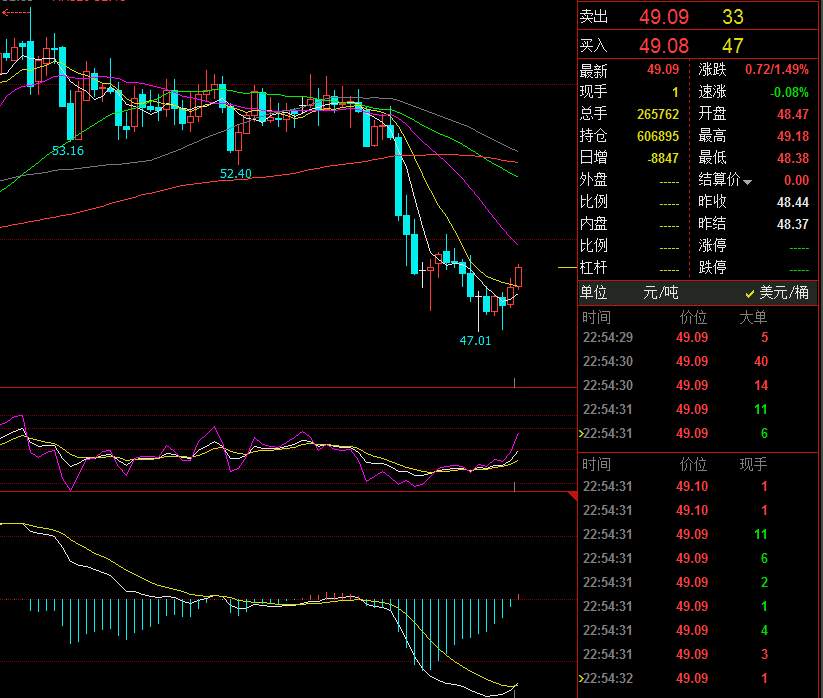
Task: Select the big-order row with volume 14
Action: point(698,386)
